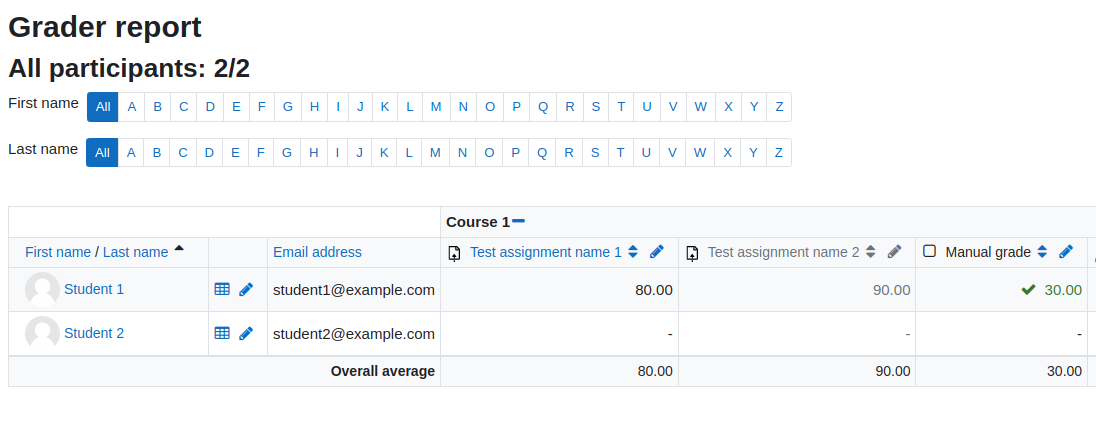1096x428 pixels.
Task: Sort by Test assignment name 2 arrows
Action: point(870,252)
